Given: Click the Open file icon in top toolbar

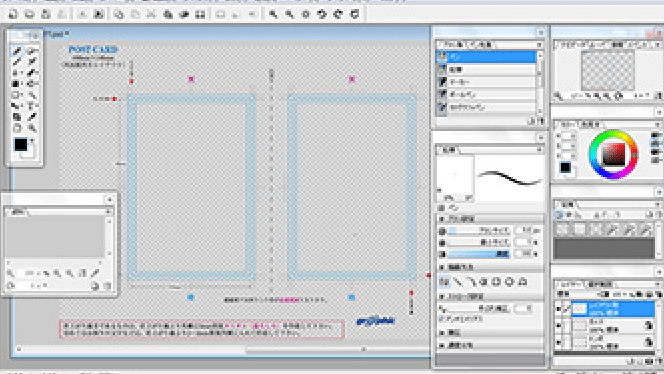Looking at the screenshot, I should pyautogui.click(x=29, y=14).
